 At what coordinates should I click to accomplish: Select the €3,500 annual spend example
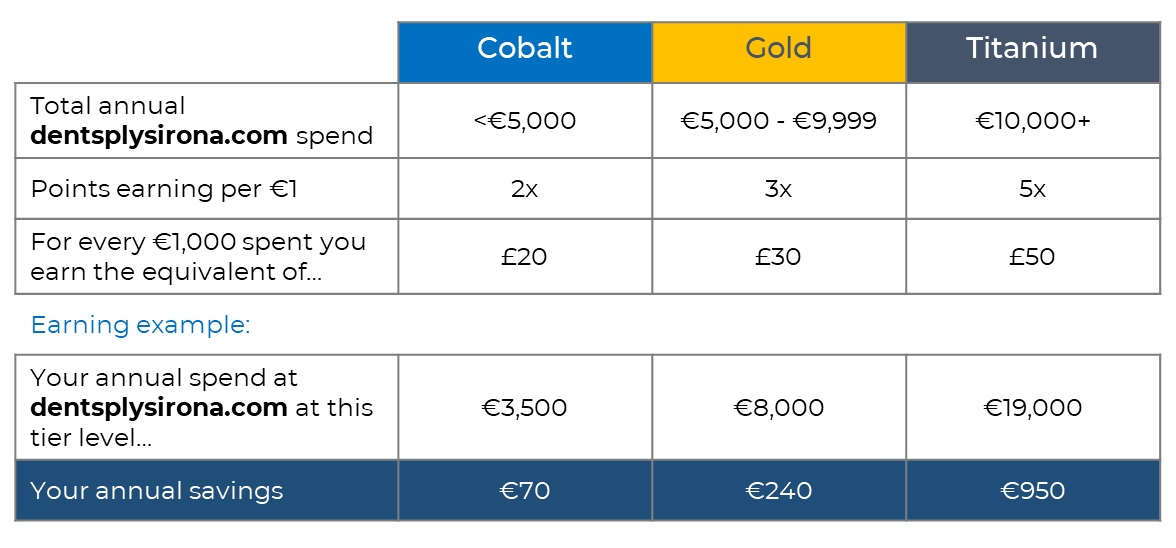pyautogui.click(x=525, y=408)
